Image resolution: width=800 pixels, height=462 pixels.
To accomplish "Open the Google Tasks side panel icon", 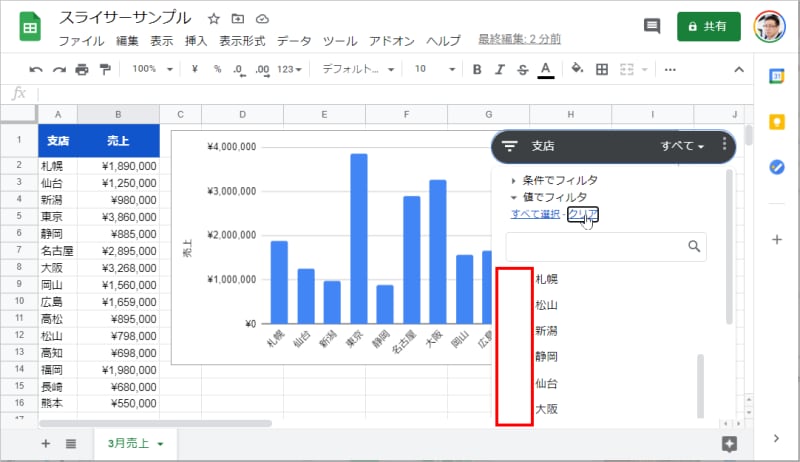I will [777, 167].
